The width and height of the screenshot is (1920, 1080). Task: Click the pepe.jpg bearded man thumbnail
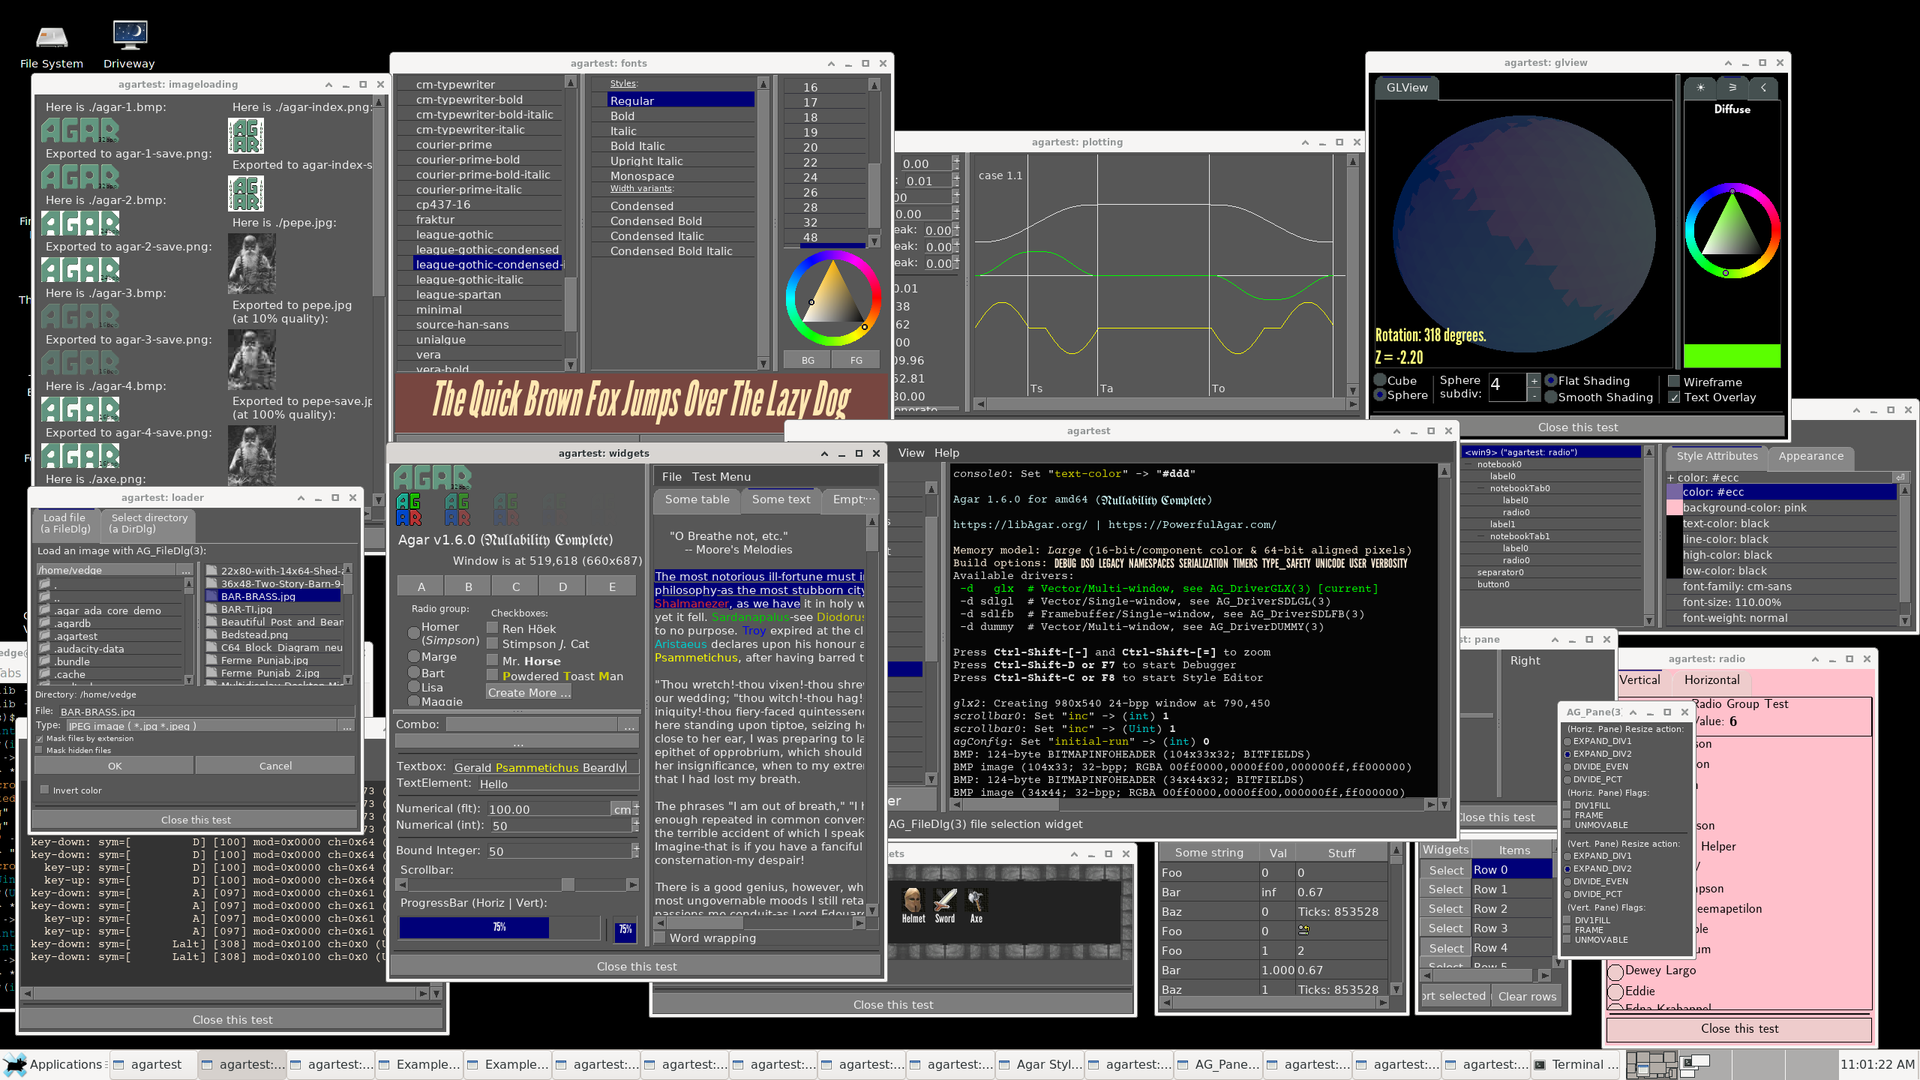click(x=252, y=263)
